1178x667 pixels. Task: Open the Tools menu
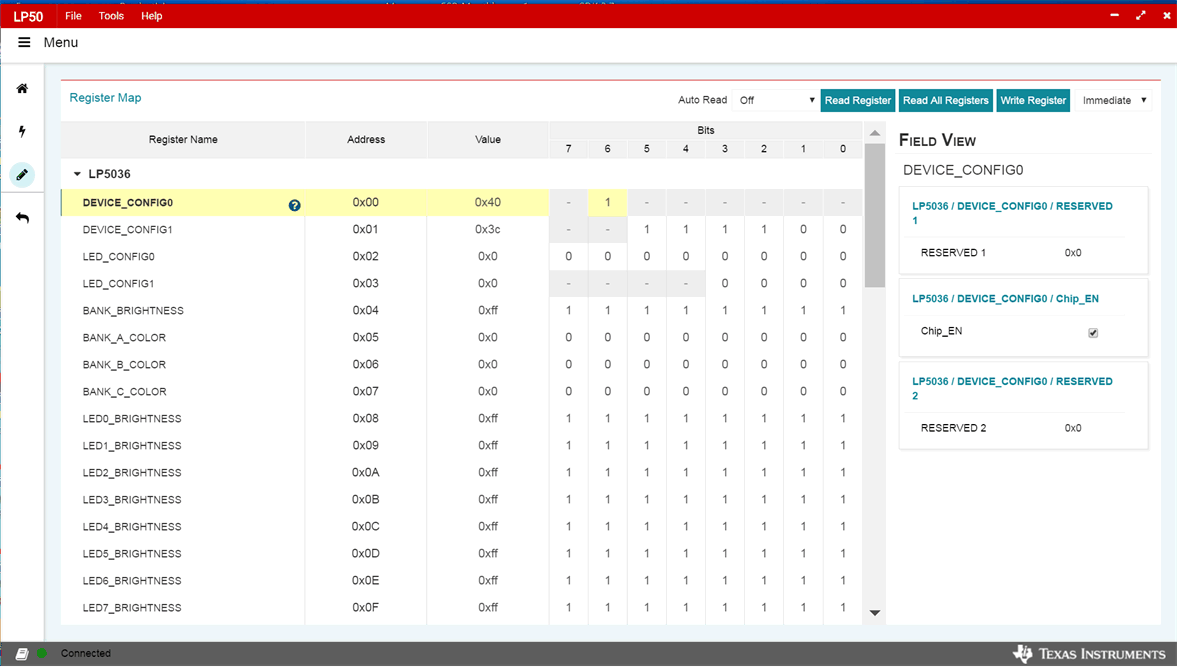(111, 16)
